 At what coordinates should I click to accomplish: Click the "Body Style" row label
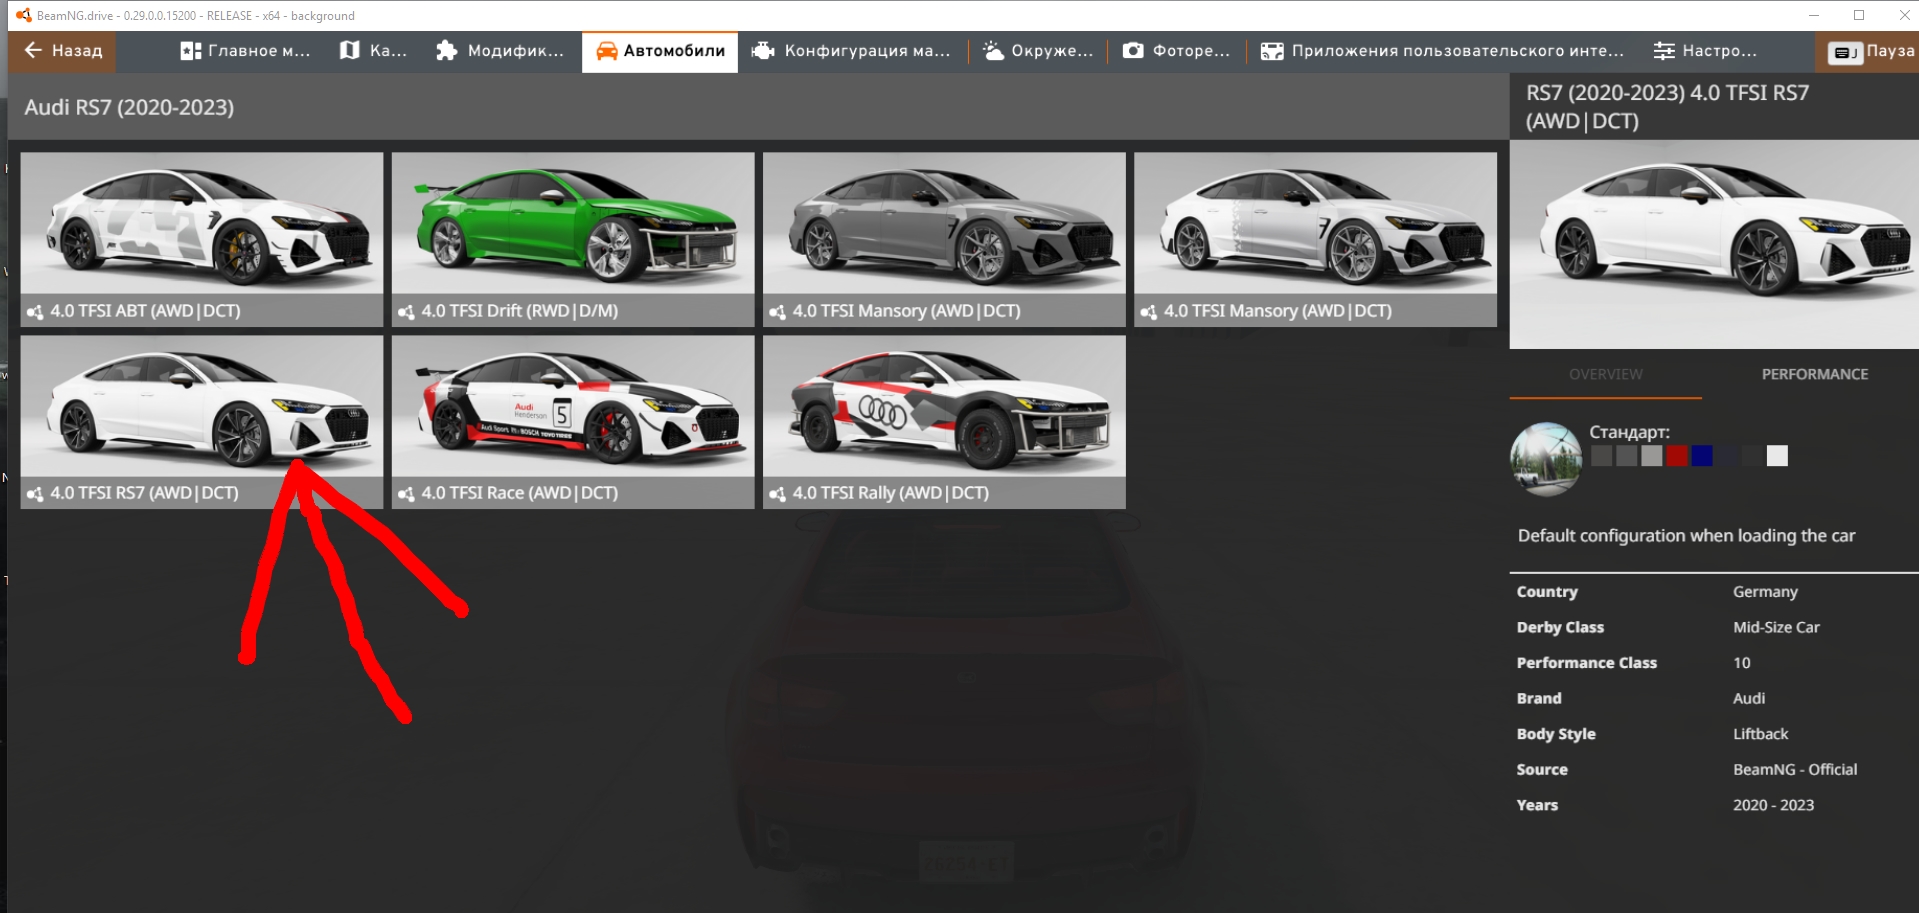pos(1556,734)
